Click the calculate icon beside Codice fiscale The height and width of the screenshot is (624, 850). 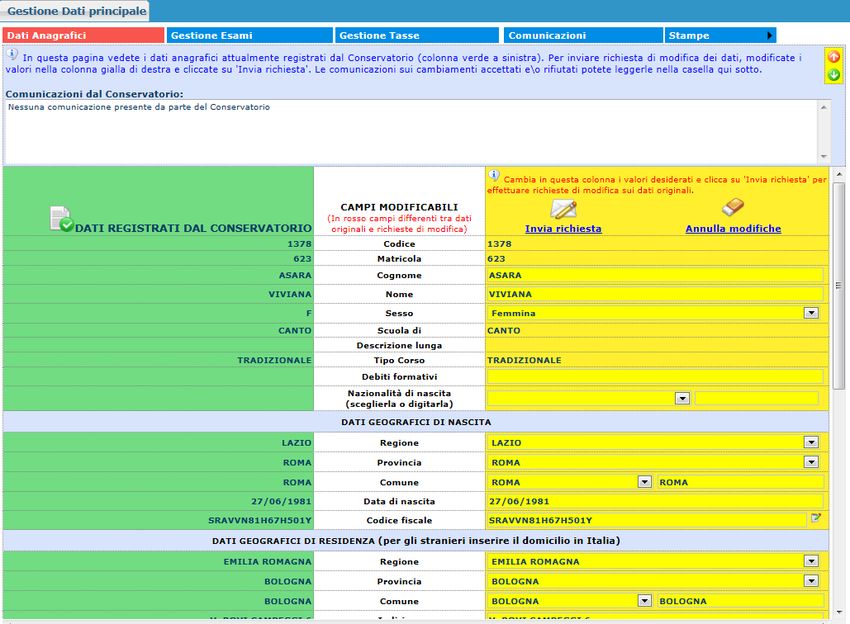(816, 518)
